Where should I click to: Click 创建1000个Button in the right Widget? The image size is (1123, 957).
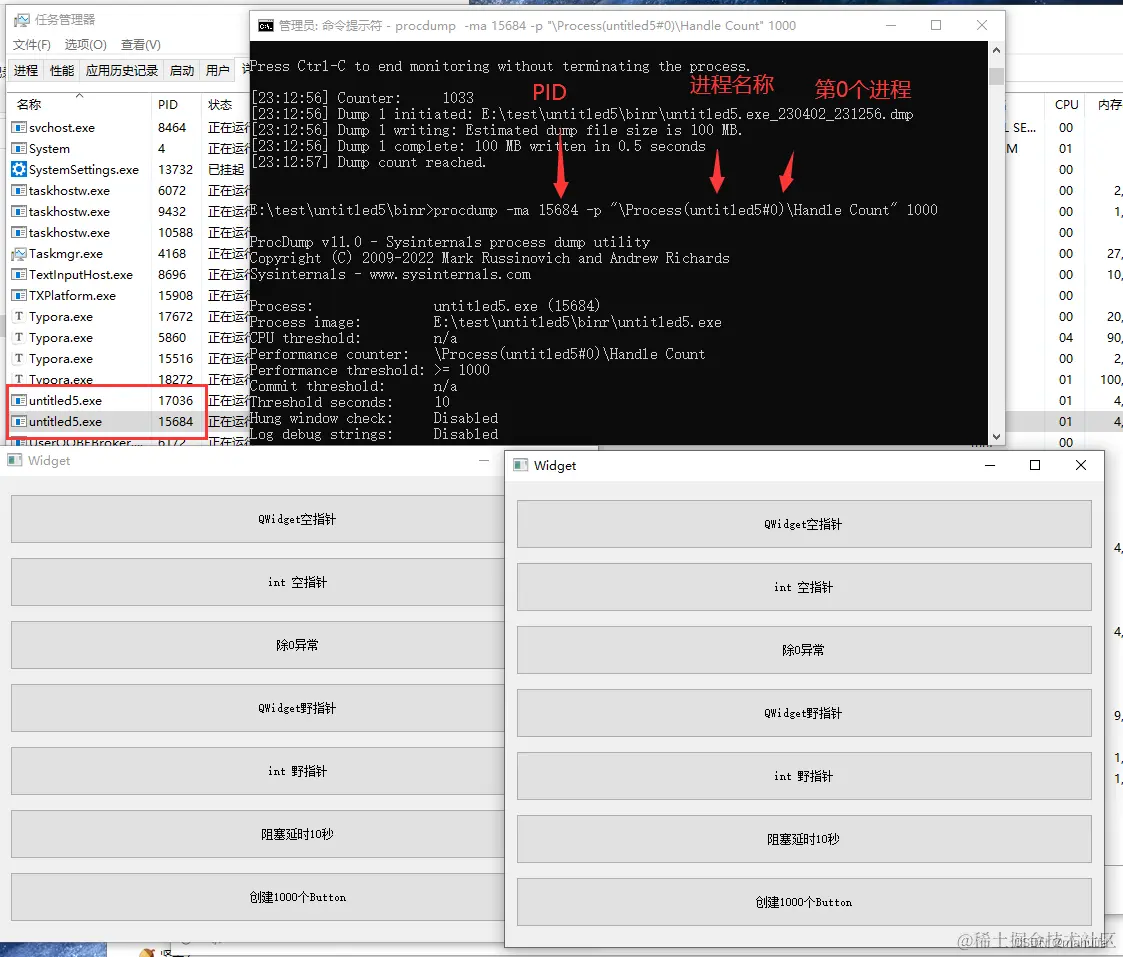click(x=804, y=903)
